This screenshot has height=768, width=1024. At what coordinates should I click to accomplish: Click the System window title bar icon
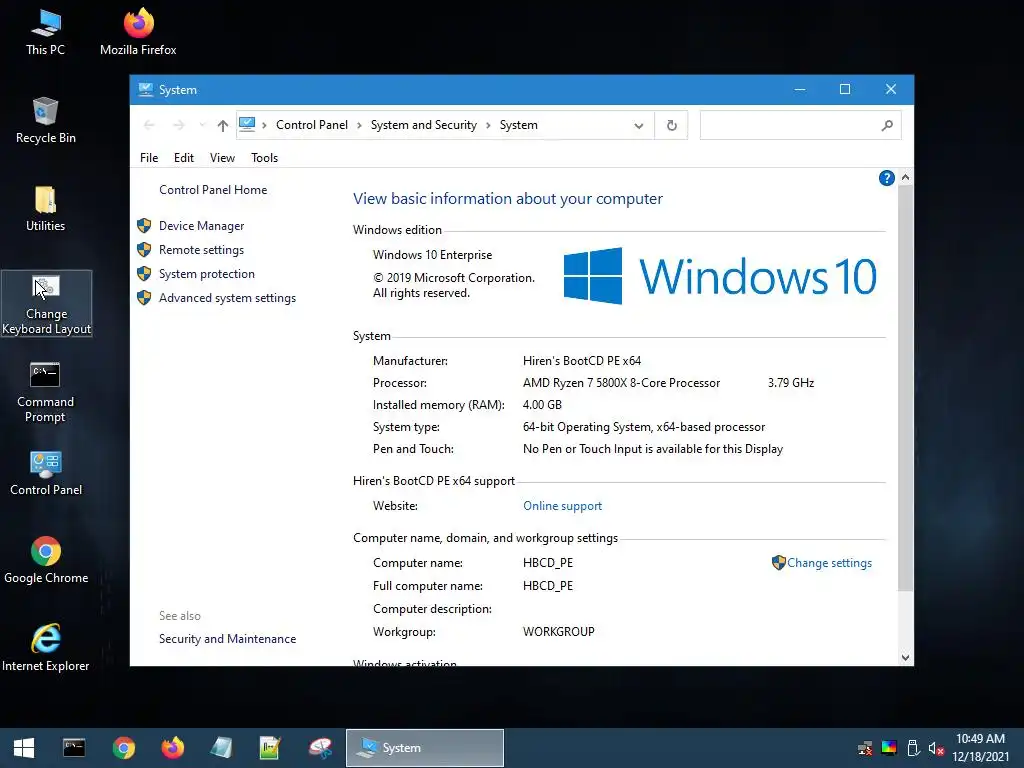(146, 89)
